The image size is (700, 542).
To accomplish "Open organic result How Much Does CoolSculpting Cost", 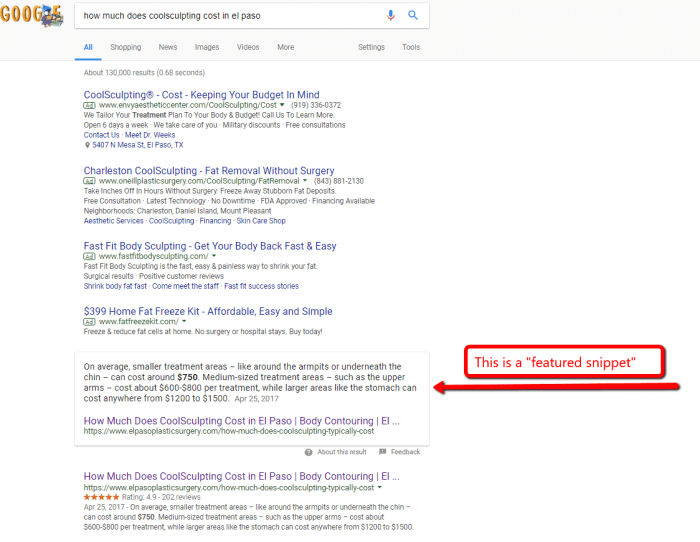I will [x=242, y=476].
